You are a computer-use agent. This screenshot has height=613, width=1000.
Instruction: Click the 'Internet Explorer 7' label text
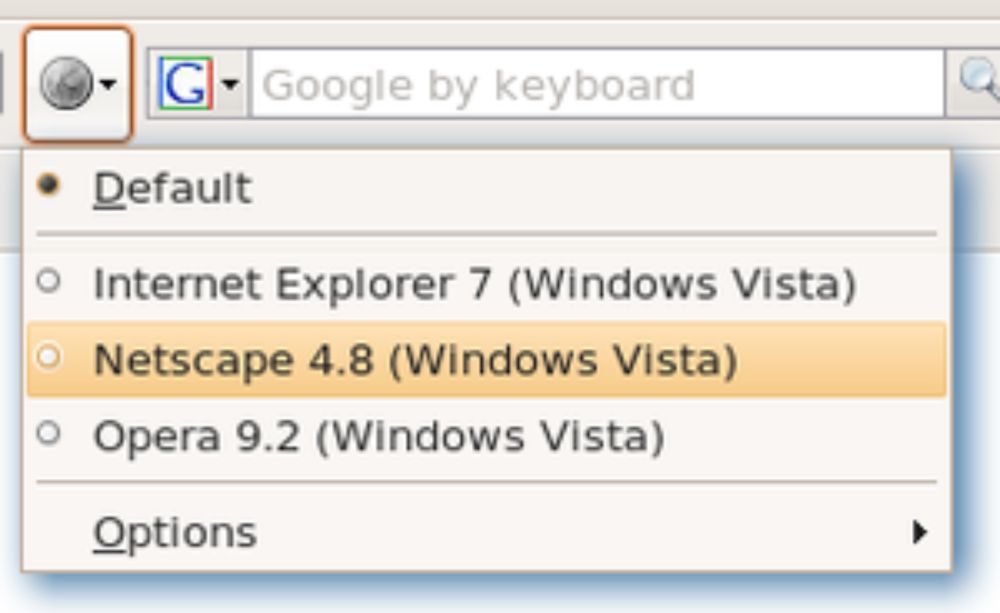(292, 285)
